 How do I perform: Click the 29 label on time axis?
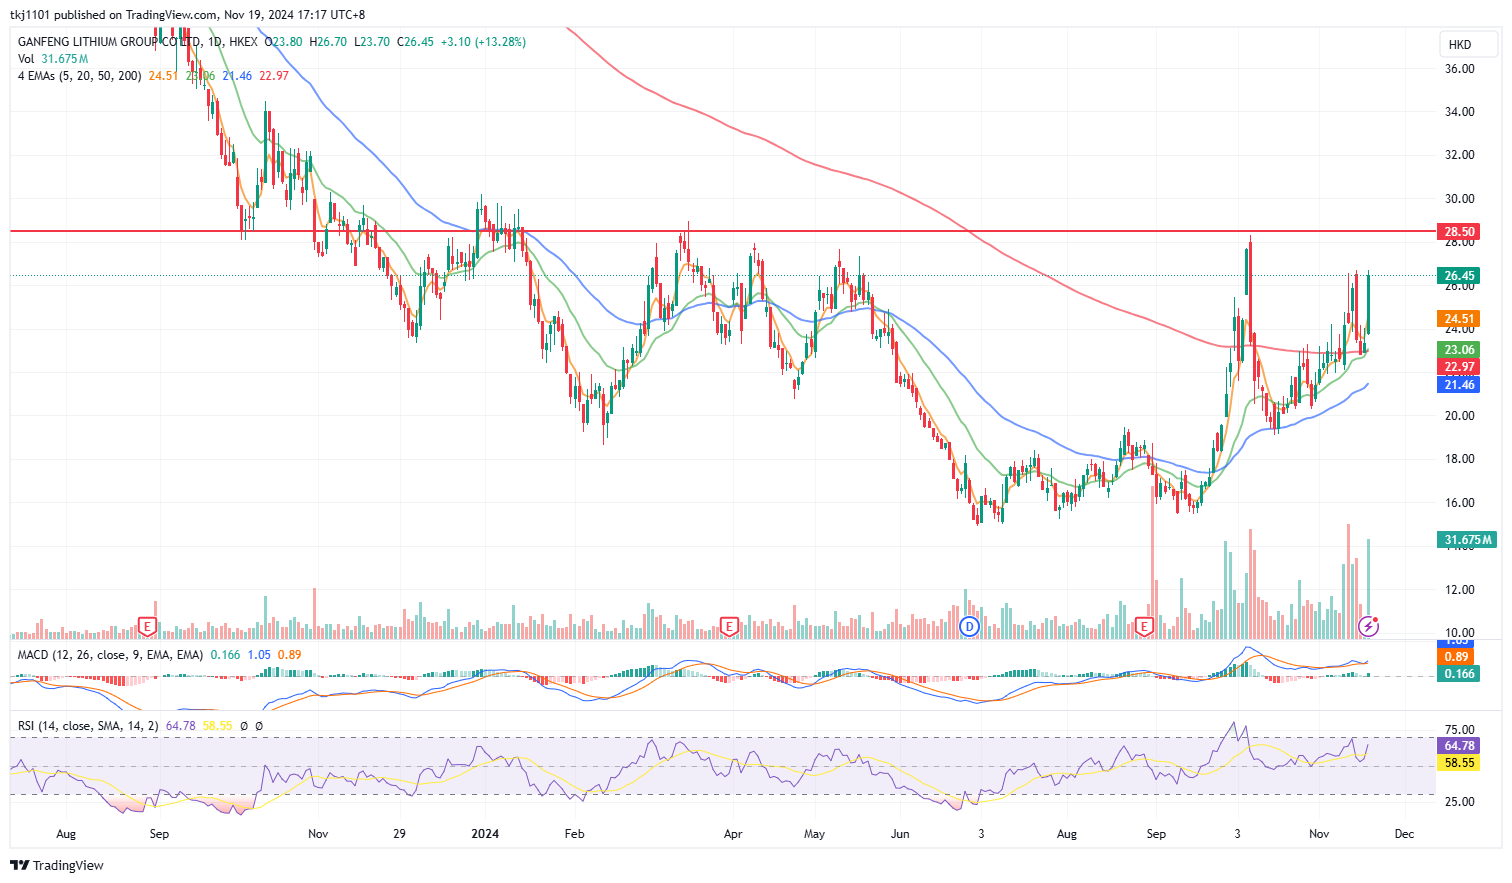point(399,834)
